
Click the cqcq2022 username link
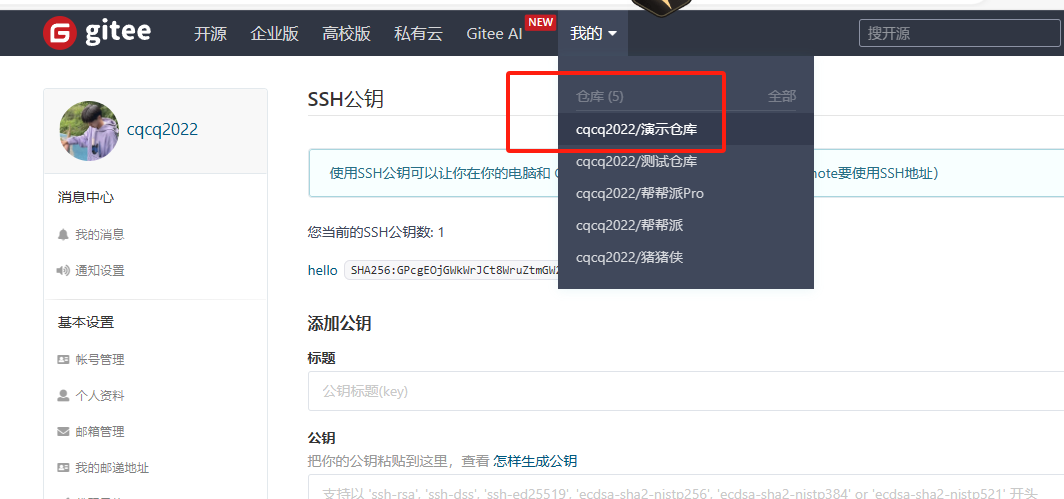click(x=162, y=130)
